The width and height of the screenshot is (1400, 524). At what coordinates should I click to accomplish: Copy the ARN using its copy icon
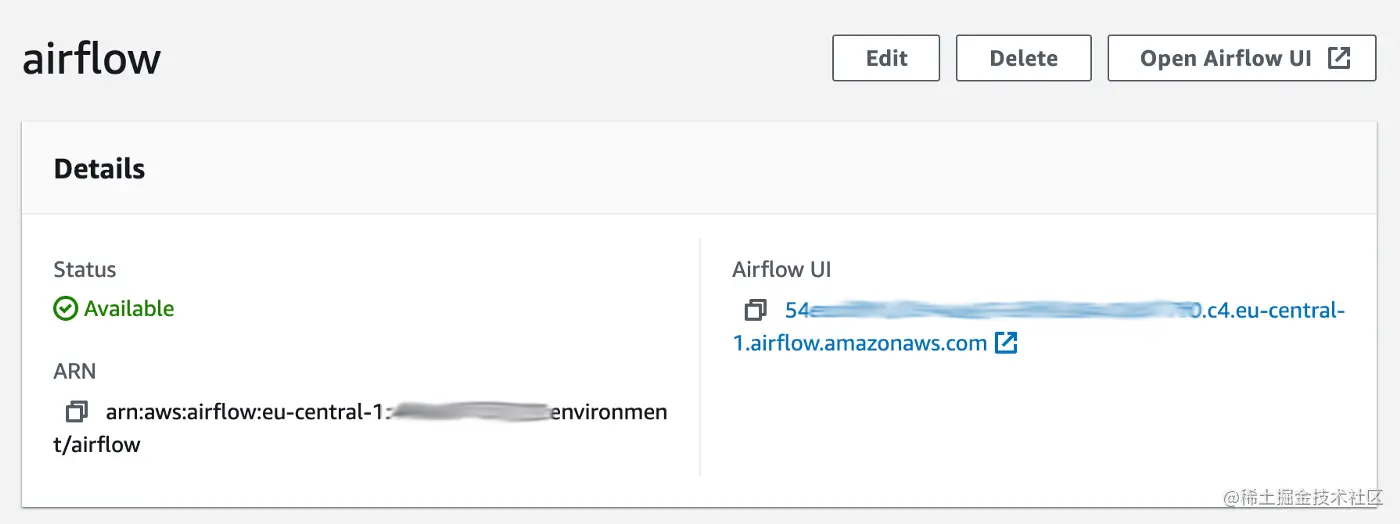point(77,412)
